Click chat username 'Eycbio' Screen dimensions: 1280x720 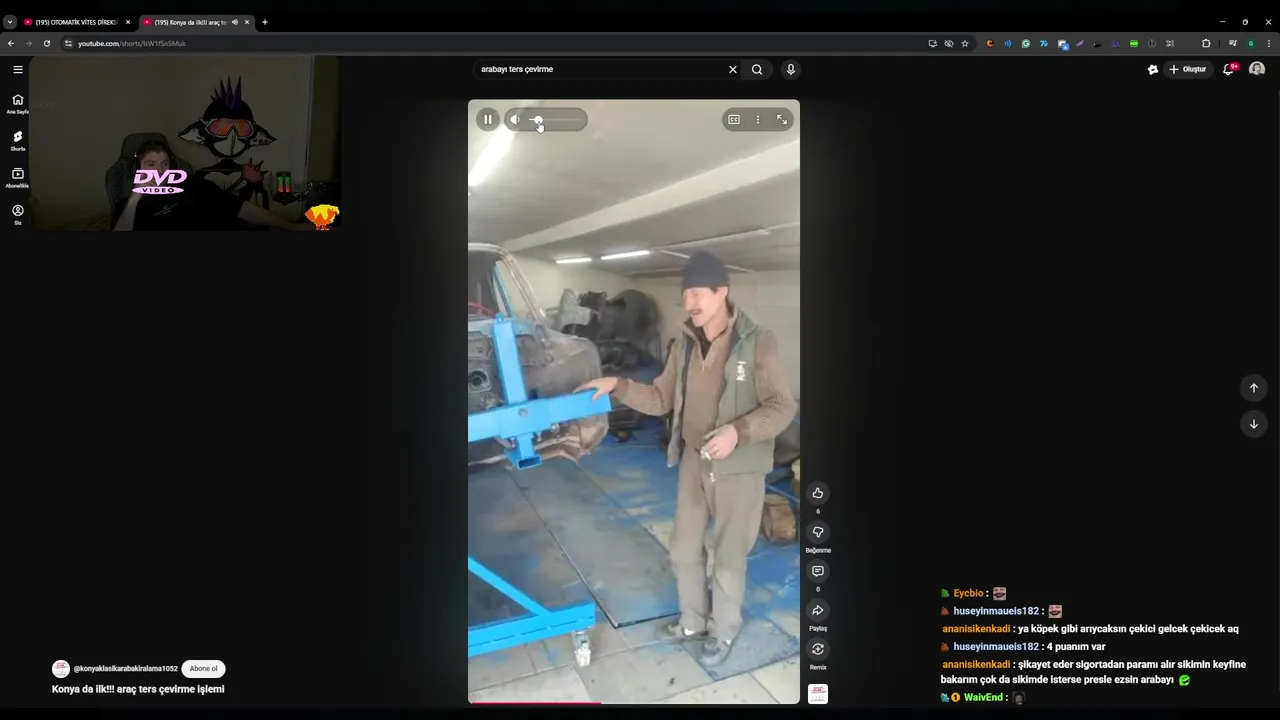click(968, 593)
